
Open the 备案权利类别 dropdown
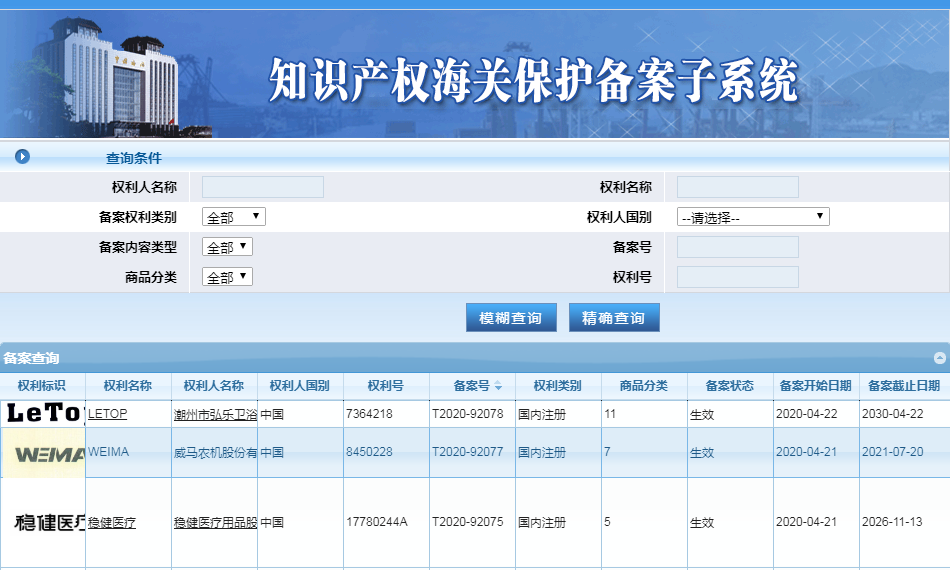233,217
